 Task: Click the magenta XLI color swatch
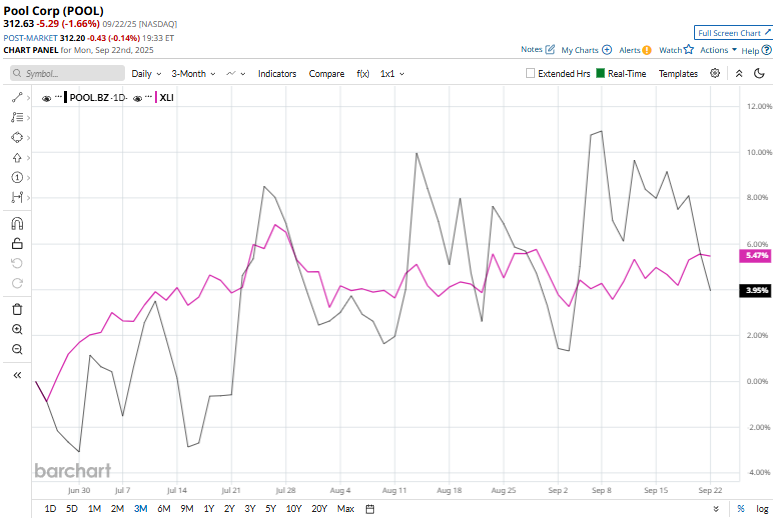tap(156, 98)
